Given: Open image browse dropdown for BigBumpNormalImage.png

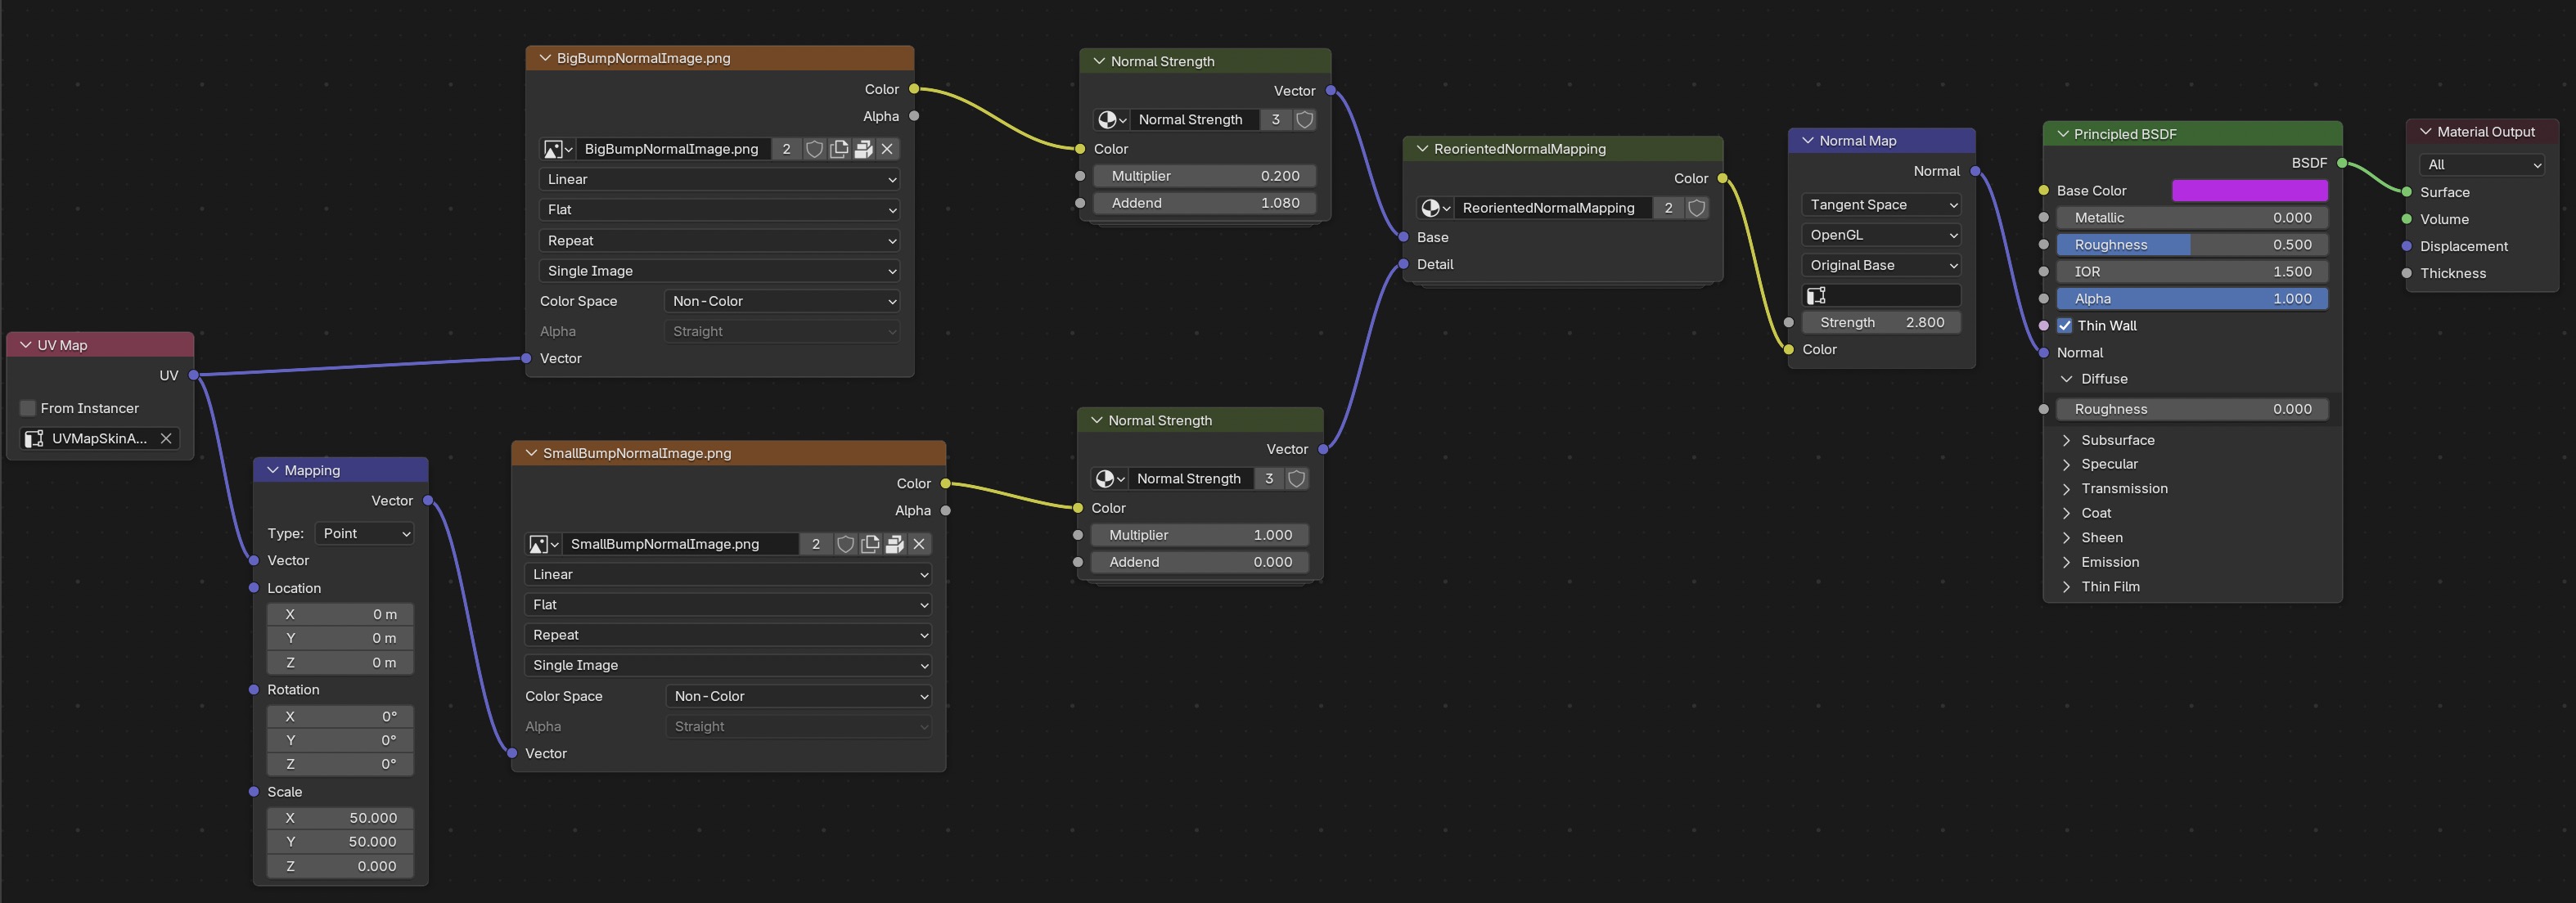Looking at the screenshot, I should pos(557,149).
